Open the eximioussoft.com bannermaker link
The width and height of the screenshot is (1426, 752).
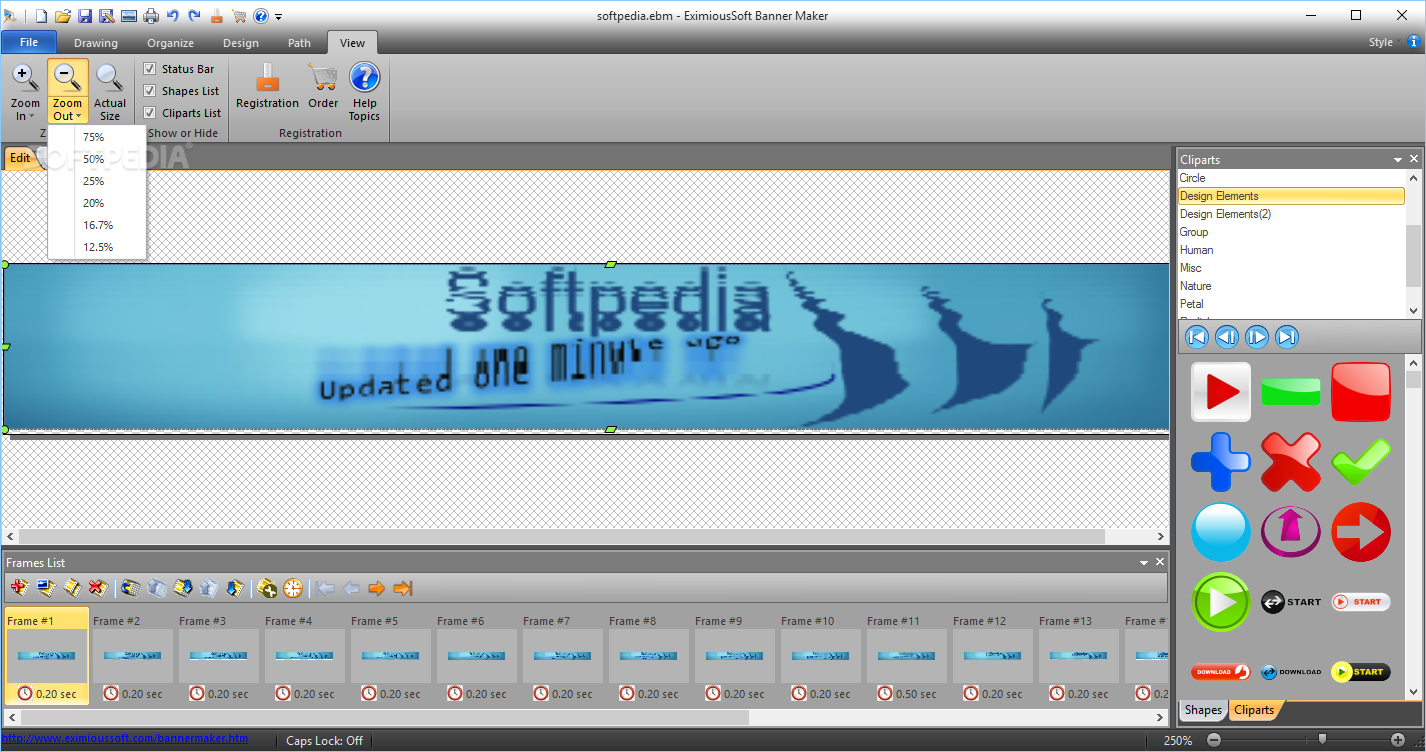click(x=125, y=739)
